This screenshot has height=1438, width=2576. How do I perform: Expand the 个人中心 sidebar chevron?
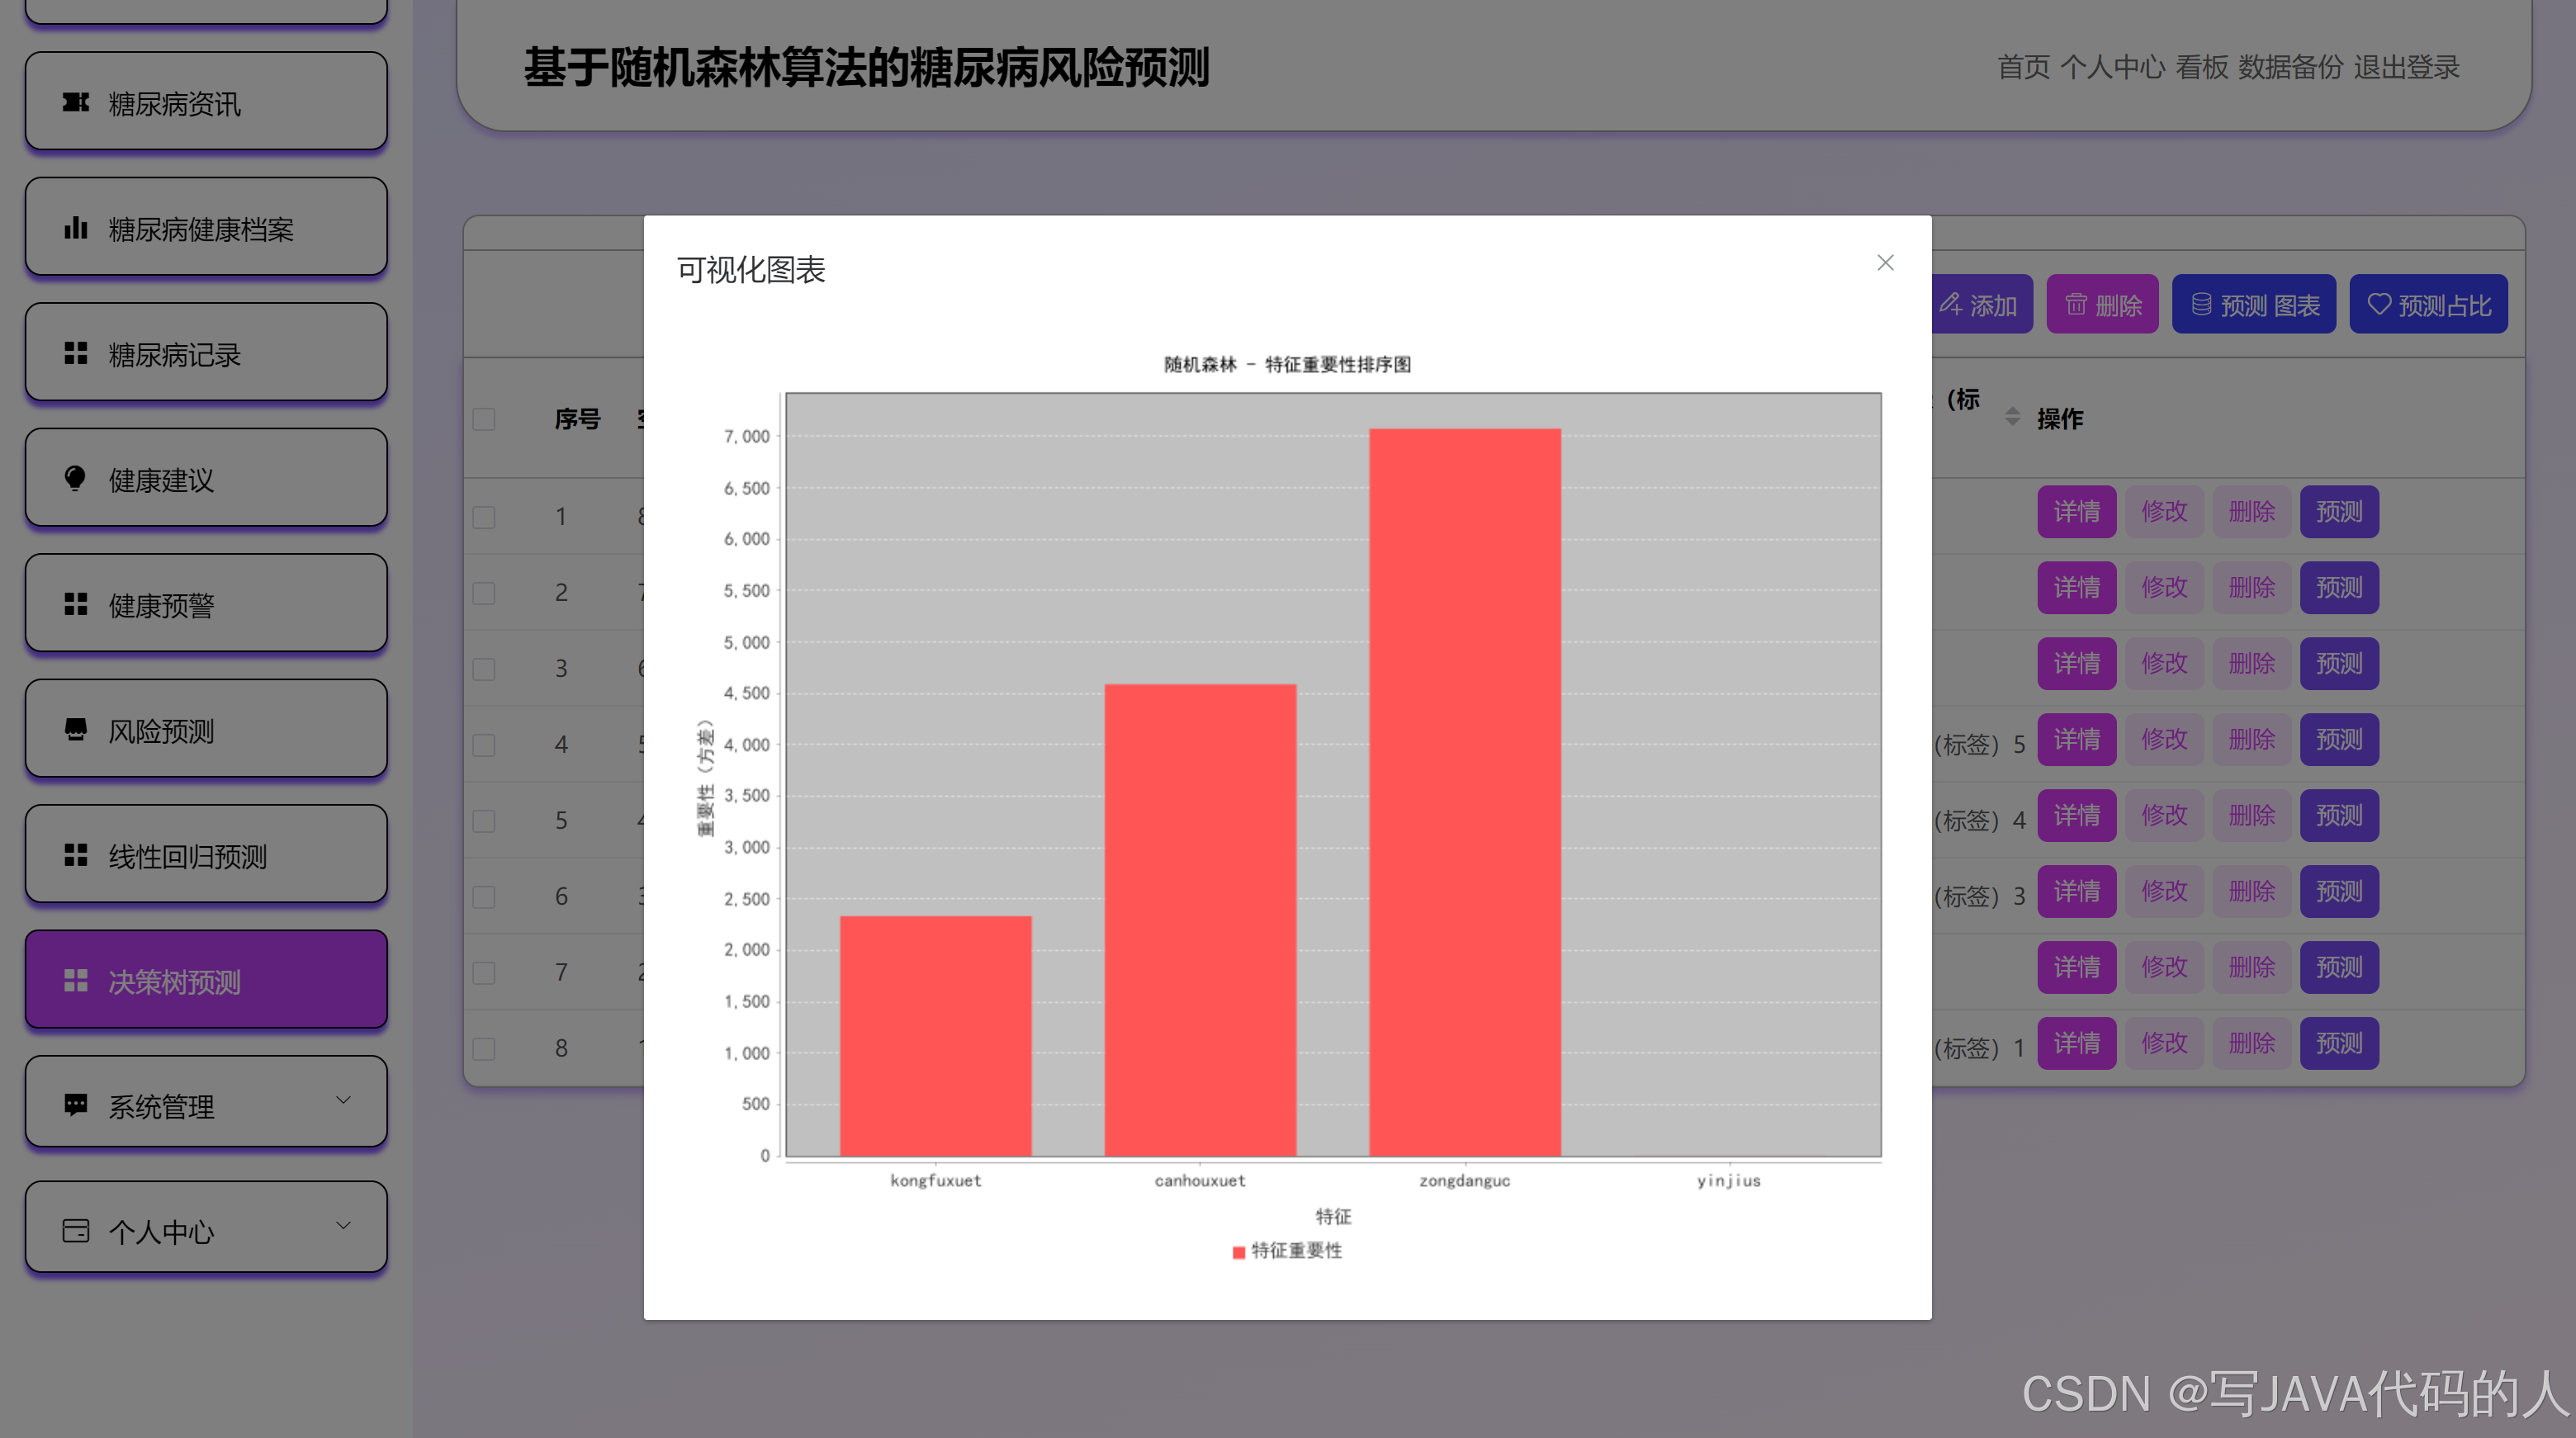pos(343,1225)
